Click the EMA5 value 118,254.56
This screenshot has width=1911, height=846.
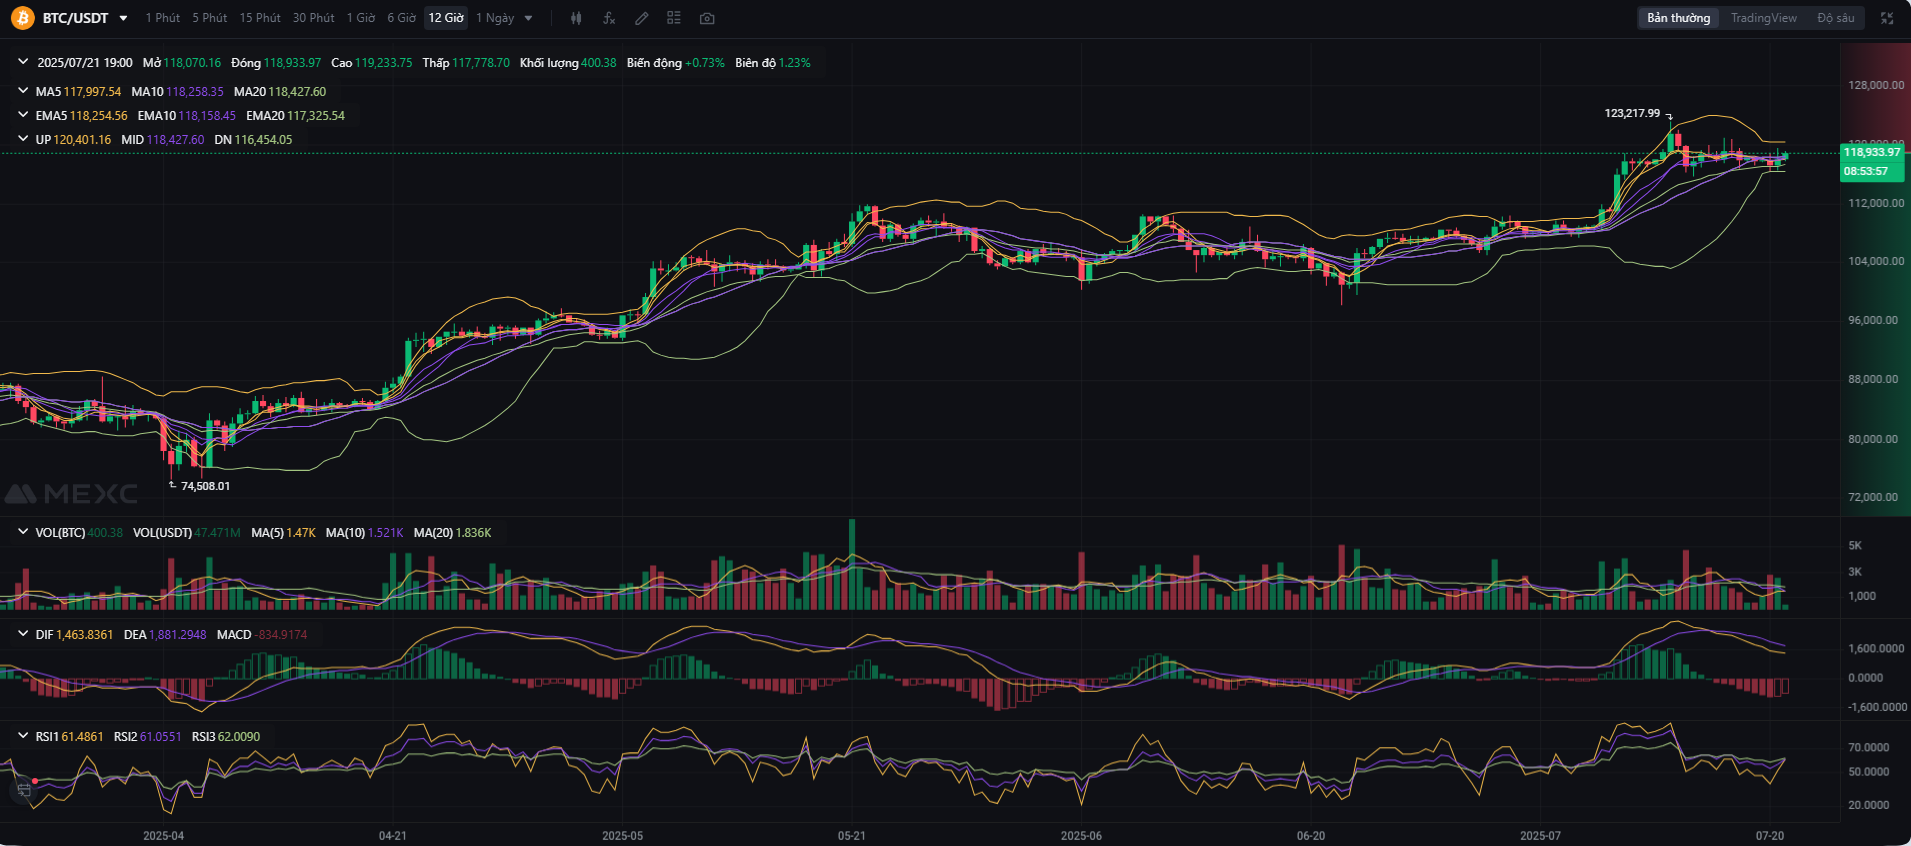click(x=98, y=115)
